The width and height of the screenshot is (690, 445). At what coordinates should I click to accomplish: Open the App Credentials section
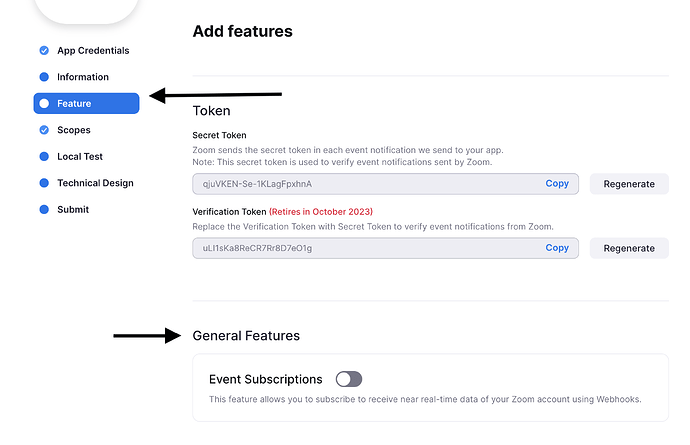click(x=93, y=51)
